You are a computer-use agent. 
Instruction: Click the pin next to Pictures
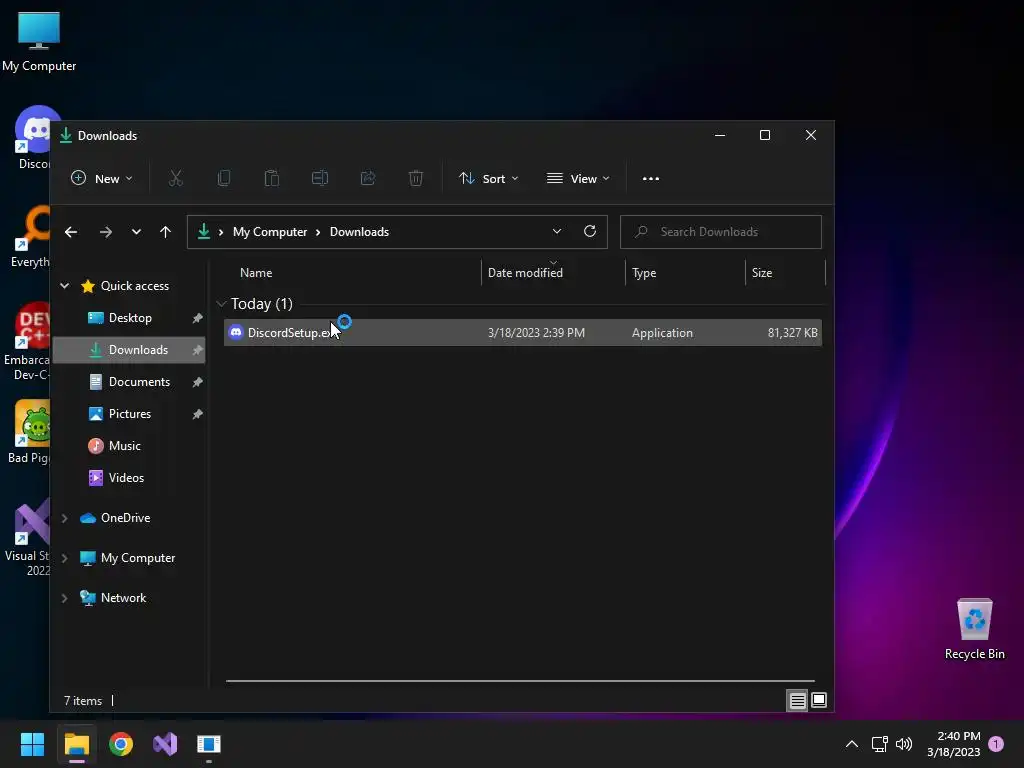(x=197, y=414)
